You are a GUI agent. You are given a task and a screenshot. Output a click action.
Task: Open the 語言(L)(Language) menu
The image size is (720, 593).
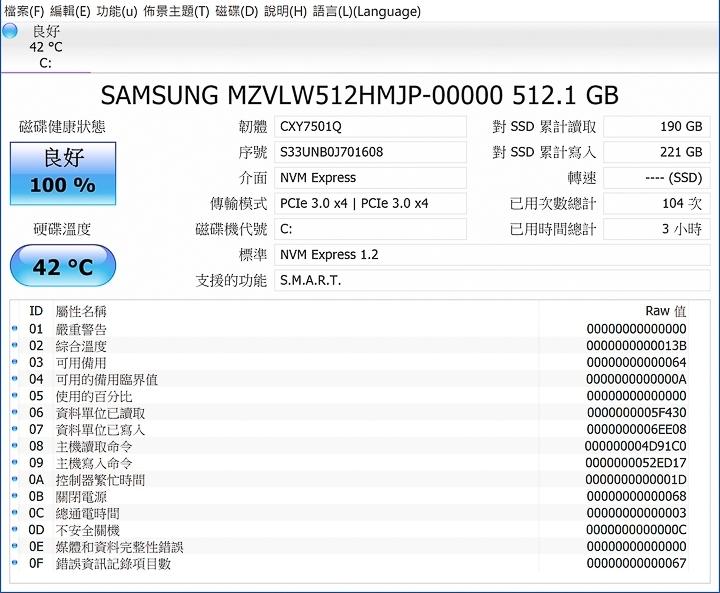(x=367, y=11)
